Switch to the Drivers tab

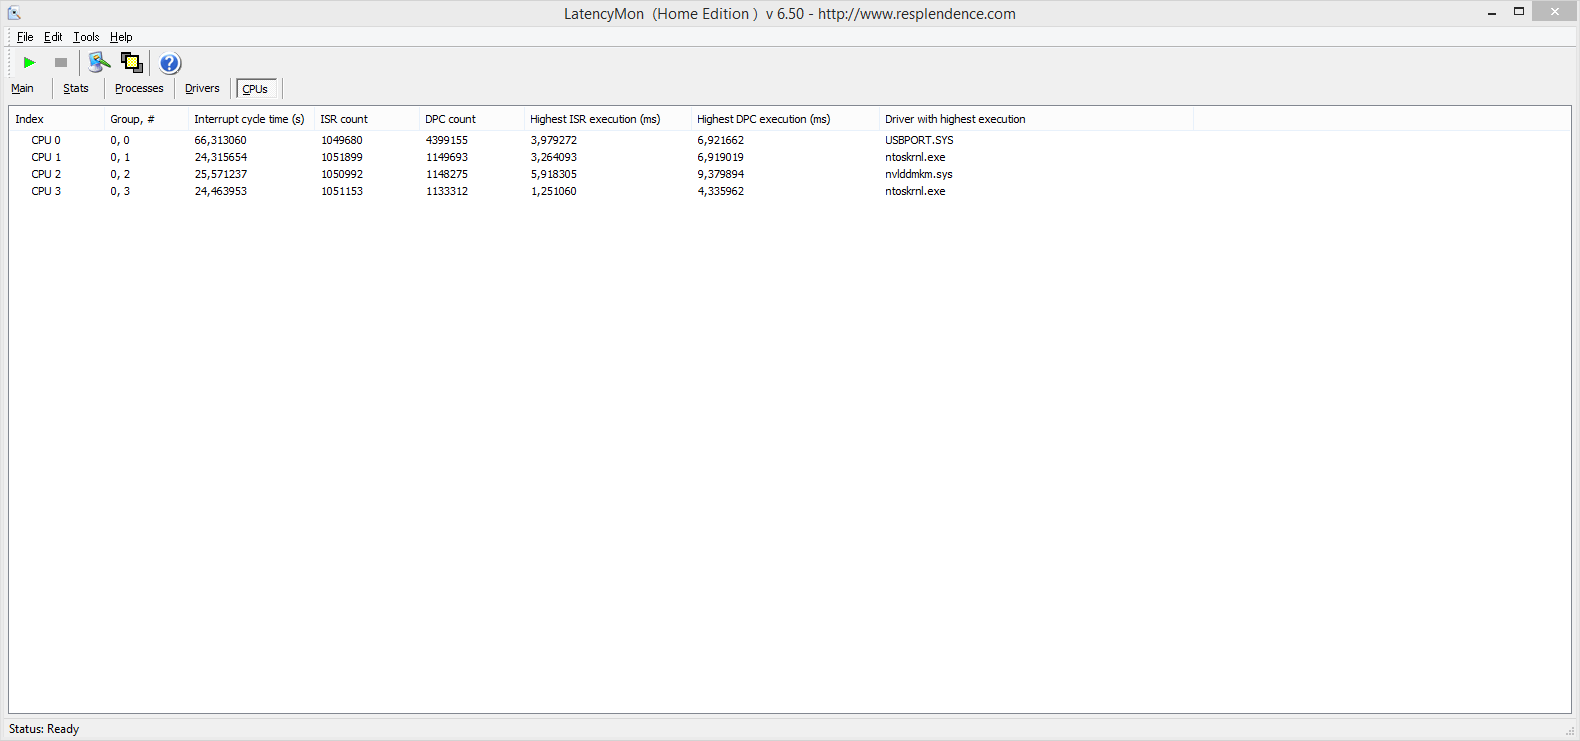(202, 88)
